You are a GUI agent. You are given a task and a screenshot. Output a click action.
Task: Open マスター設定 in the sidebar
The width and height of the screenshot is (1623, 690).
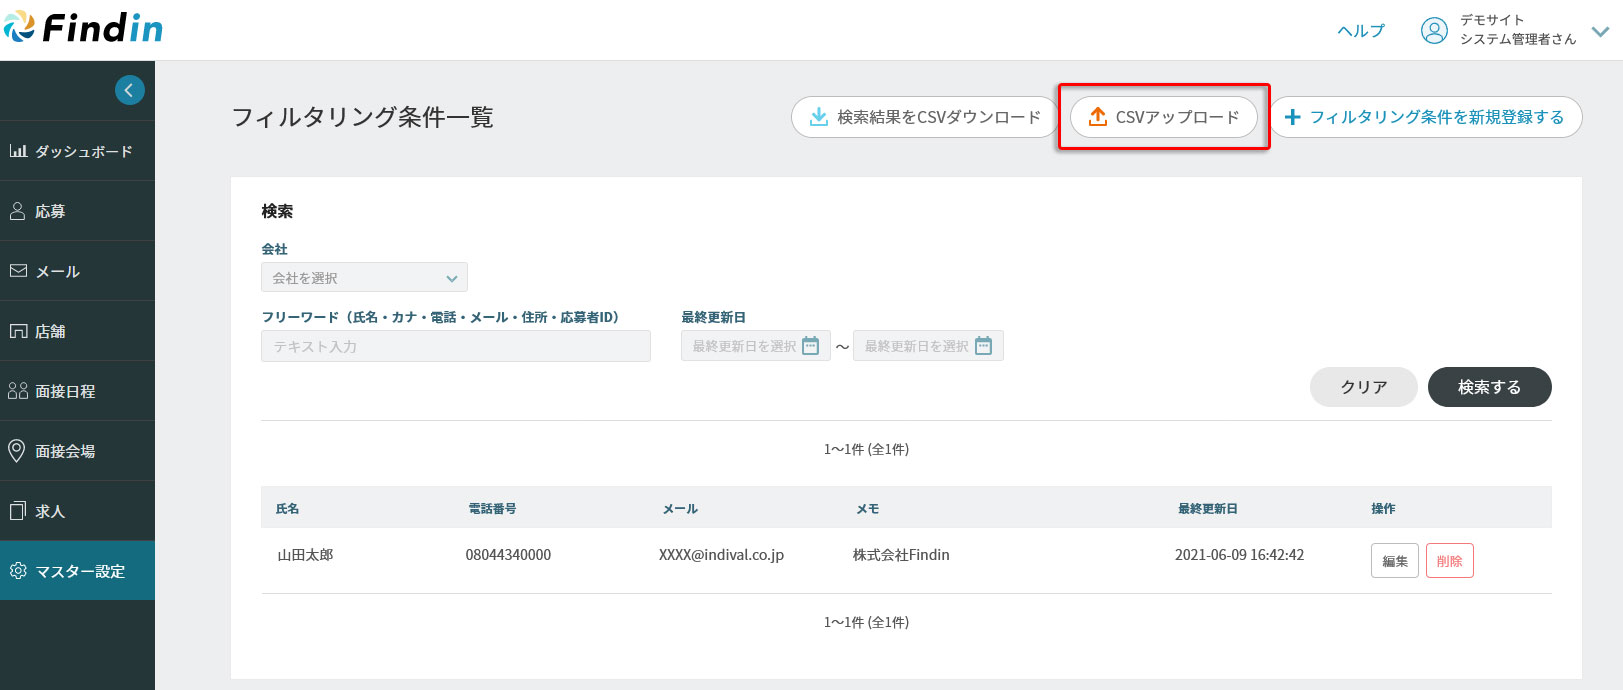coord(77,571)
